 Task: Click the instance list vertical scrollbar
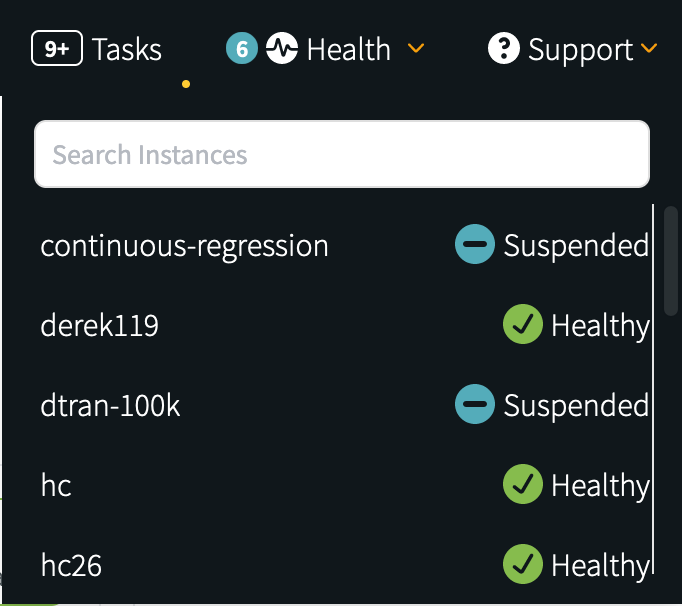click(671, 261)
